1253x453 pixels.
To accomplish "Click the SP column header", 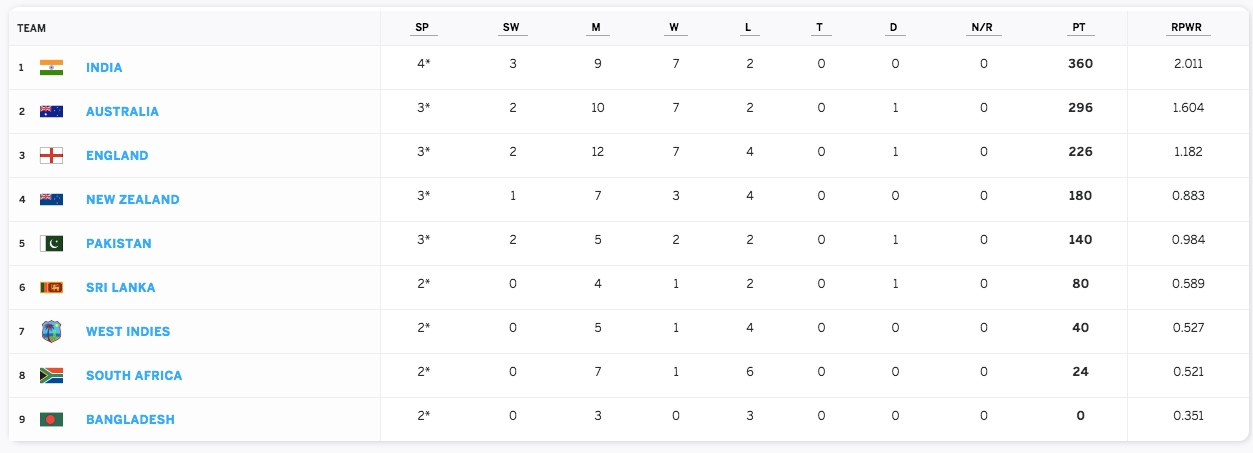I will 421,28.
